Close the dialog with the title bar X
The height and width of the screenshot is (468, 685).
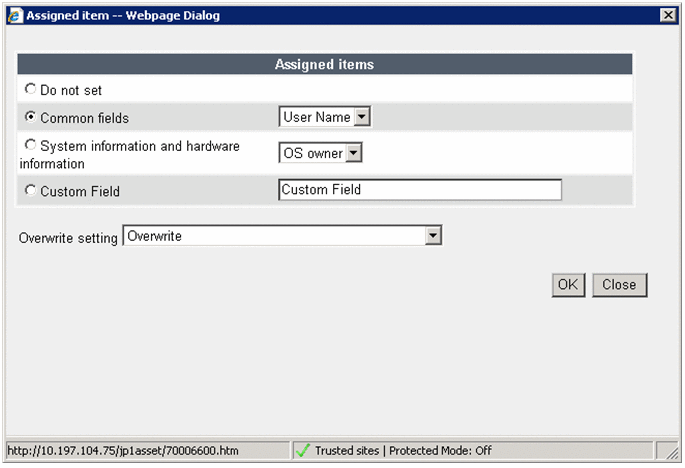(x=667, y=15)
